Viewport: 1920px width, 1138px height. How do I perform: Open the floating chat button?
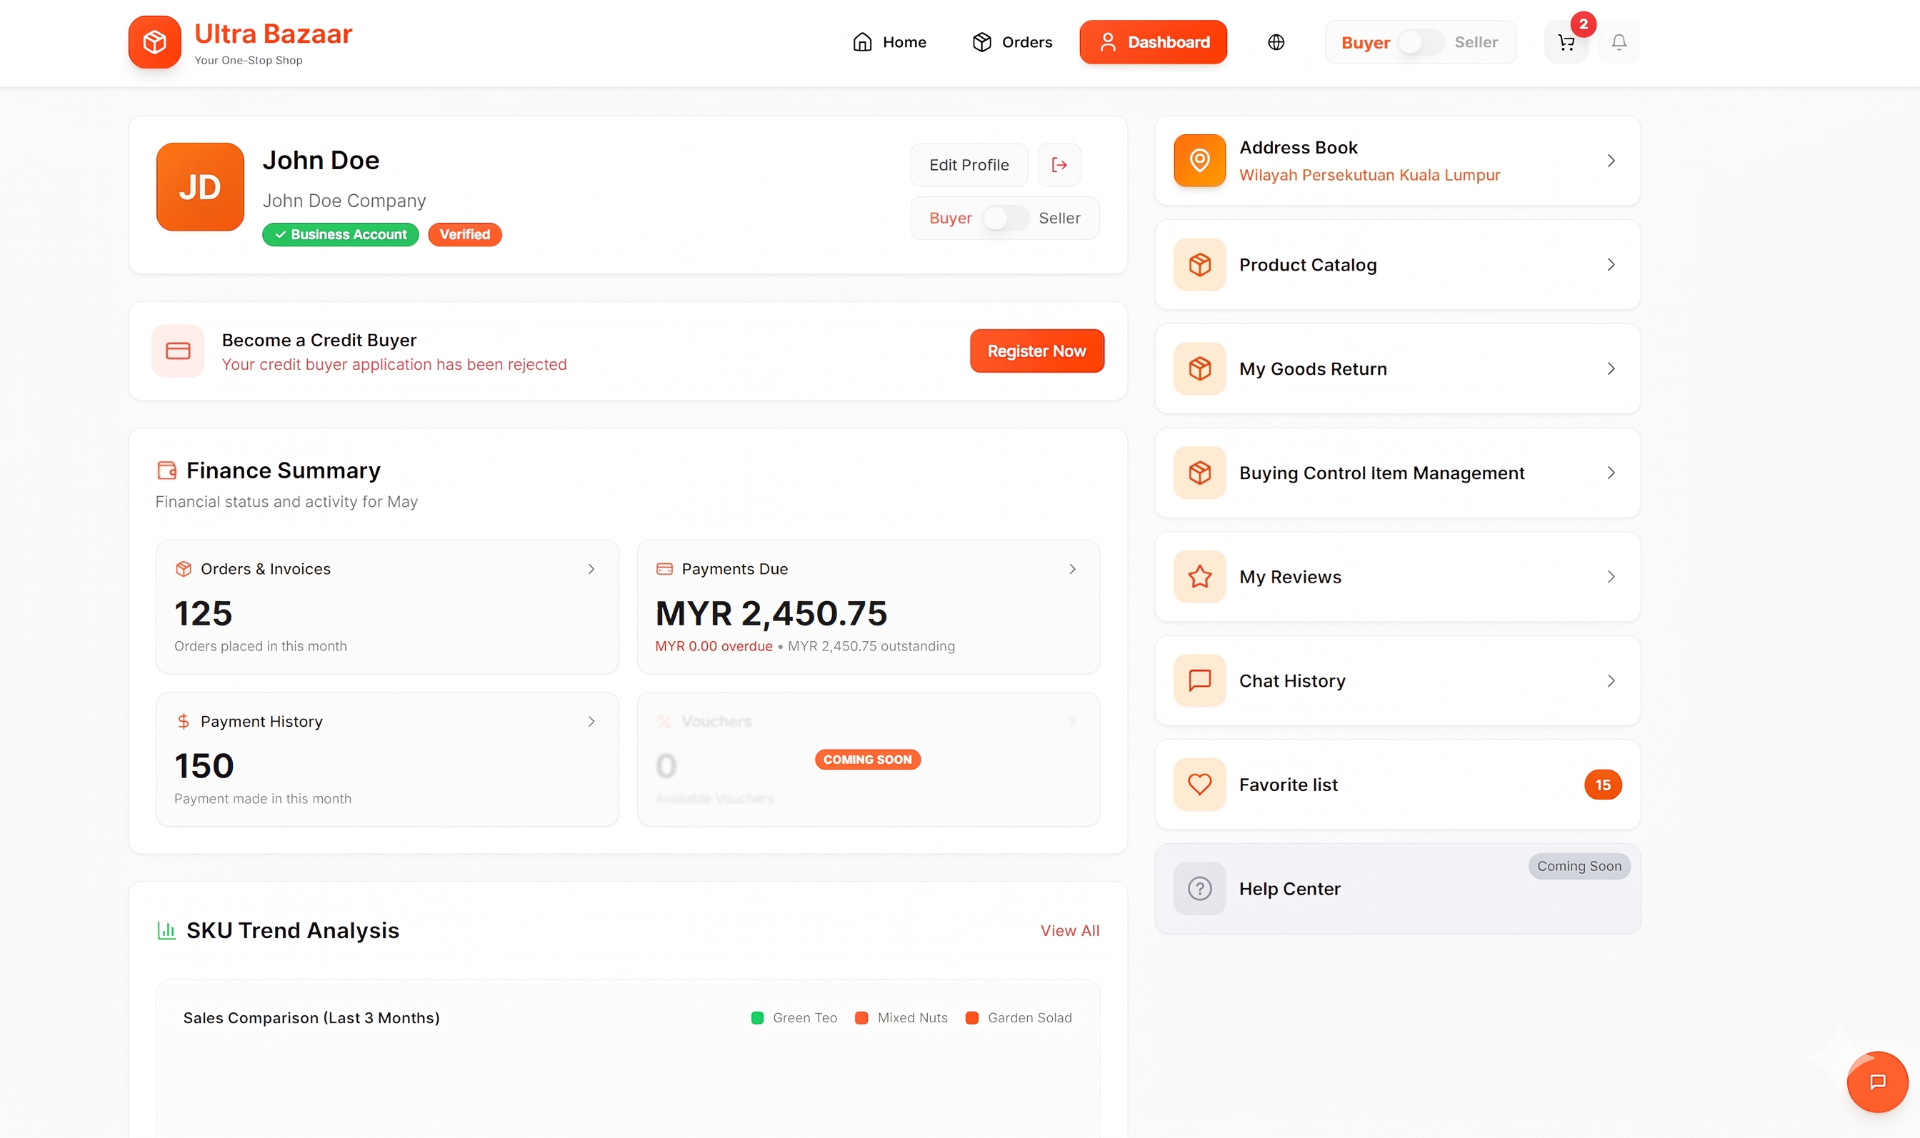point(1877,1082)
